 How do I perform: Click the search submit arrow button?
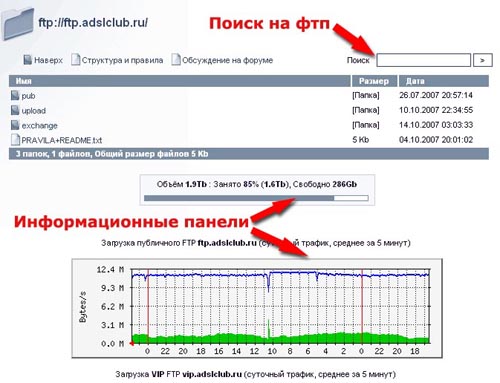coord(482,60)
